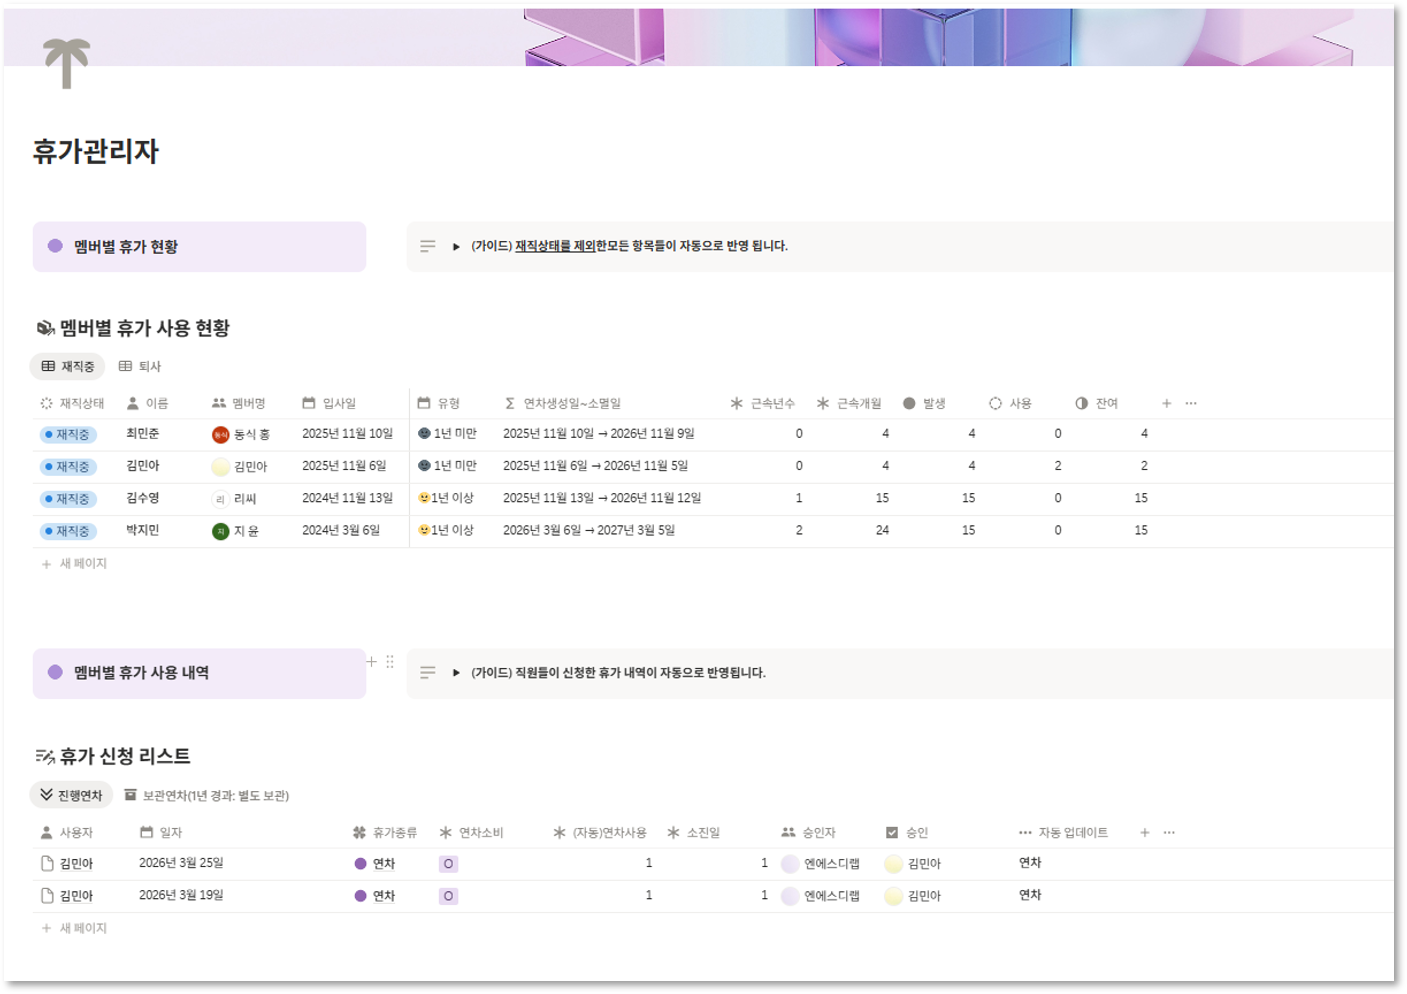1407x994 pixels.
Task: Switch to 퇴사 table view tab
Action: click(x=140, y=367)
